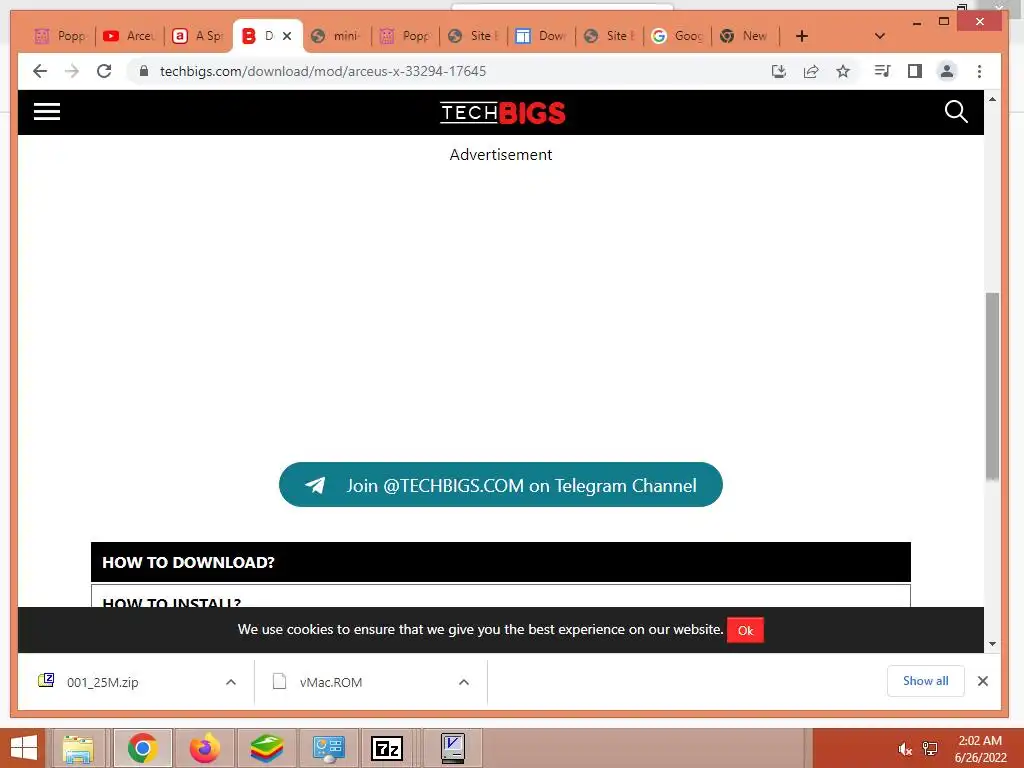Screen dimensions: 1024x768
Task: Open the vMac.ROM download
Action: tap(330, 682)
